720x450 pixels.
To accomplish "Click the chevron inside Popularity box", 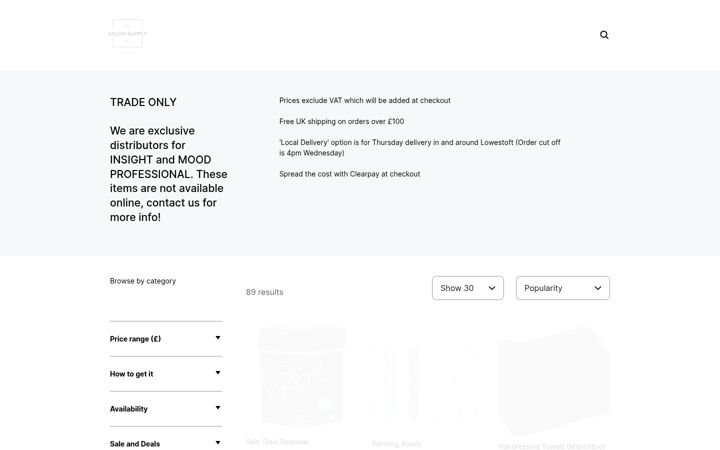I will tap(598, 288).
